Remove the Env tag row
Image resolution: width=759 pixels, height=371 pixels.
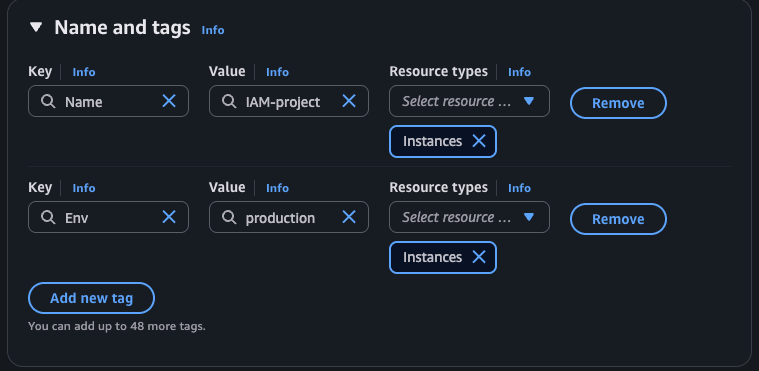click(x=618, y=219)
